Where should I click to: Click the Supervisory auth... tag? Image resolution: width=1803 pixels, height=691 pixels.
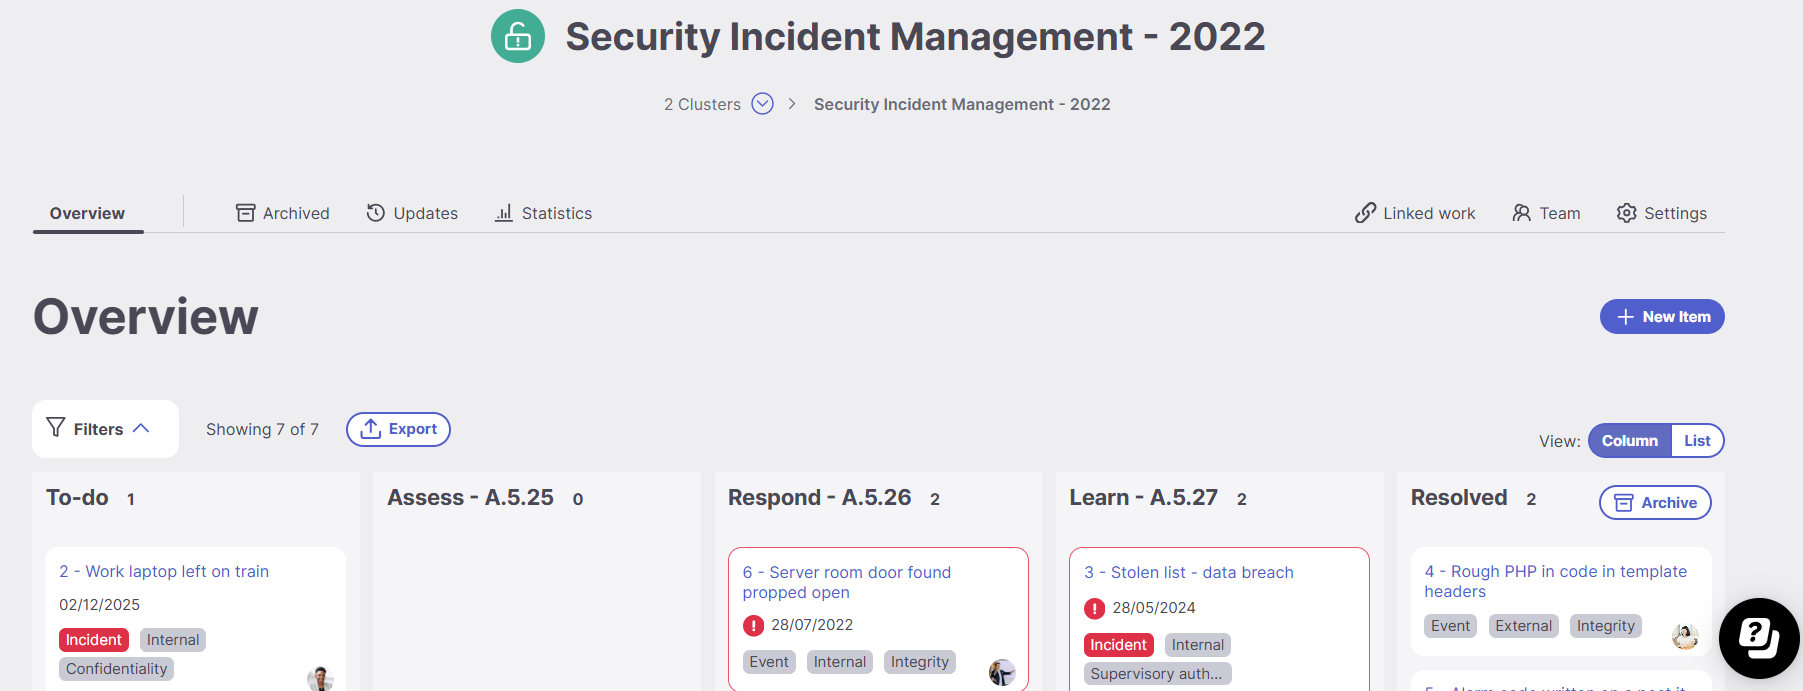click(x=1157, y=674)
